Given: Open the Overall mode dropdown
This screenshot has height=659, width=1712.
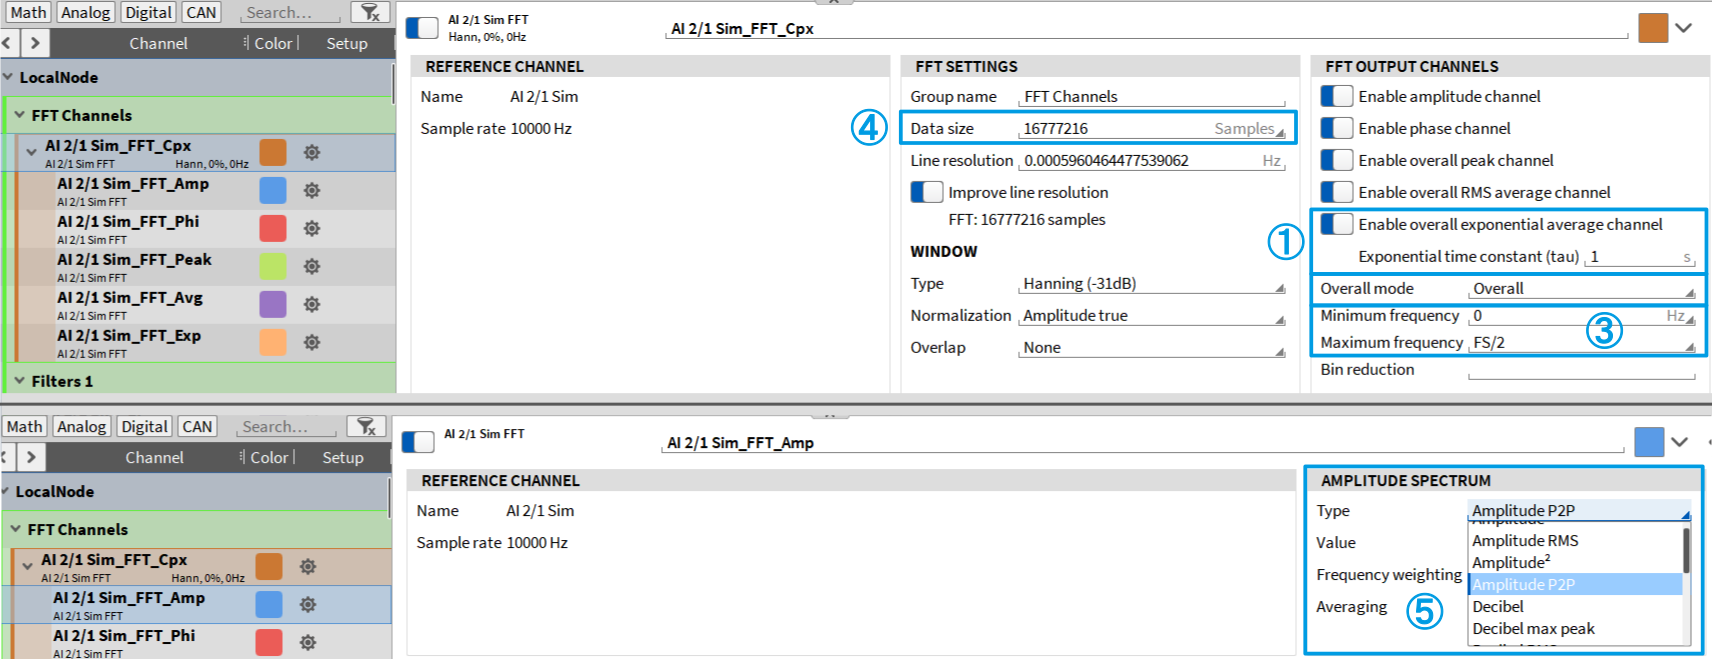Looking at the screenshot, I should [1582, 290].
